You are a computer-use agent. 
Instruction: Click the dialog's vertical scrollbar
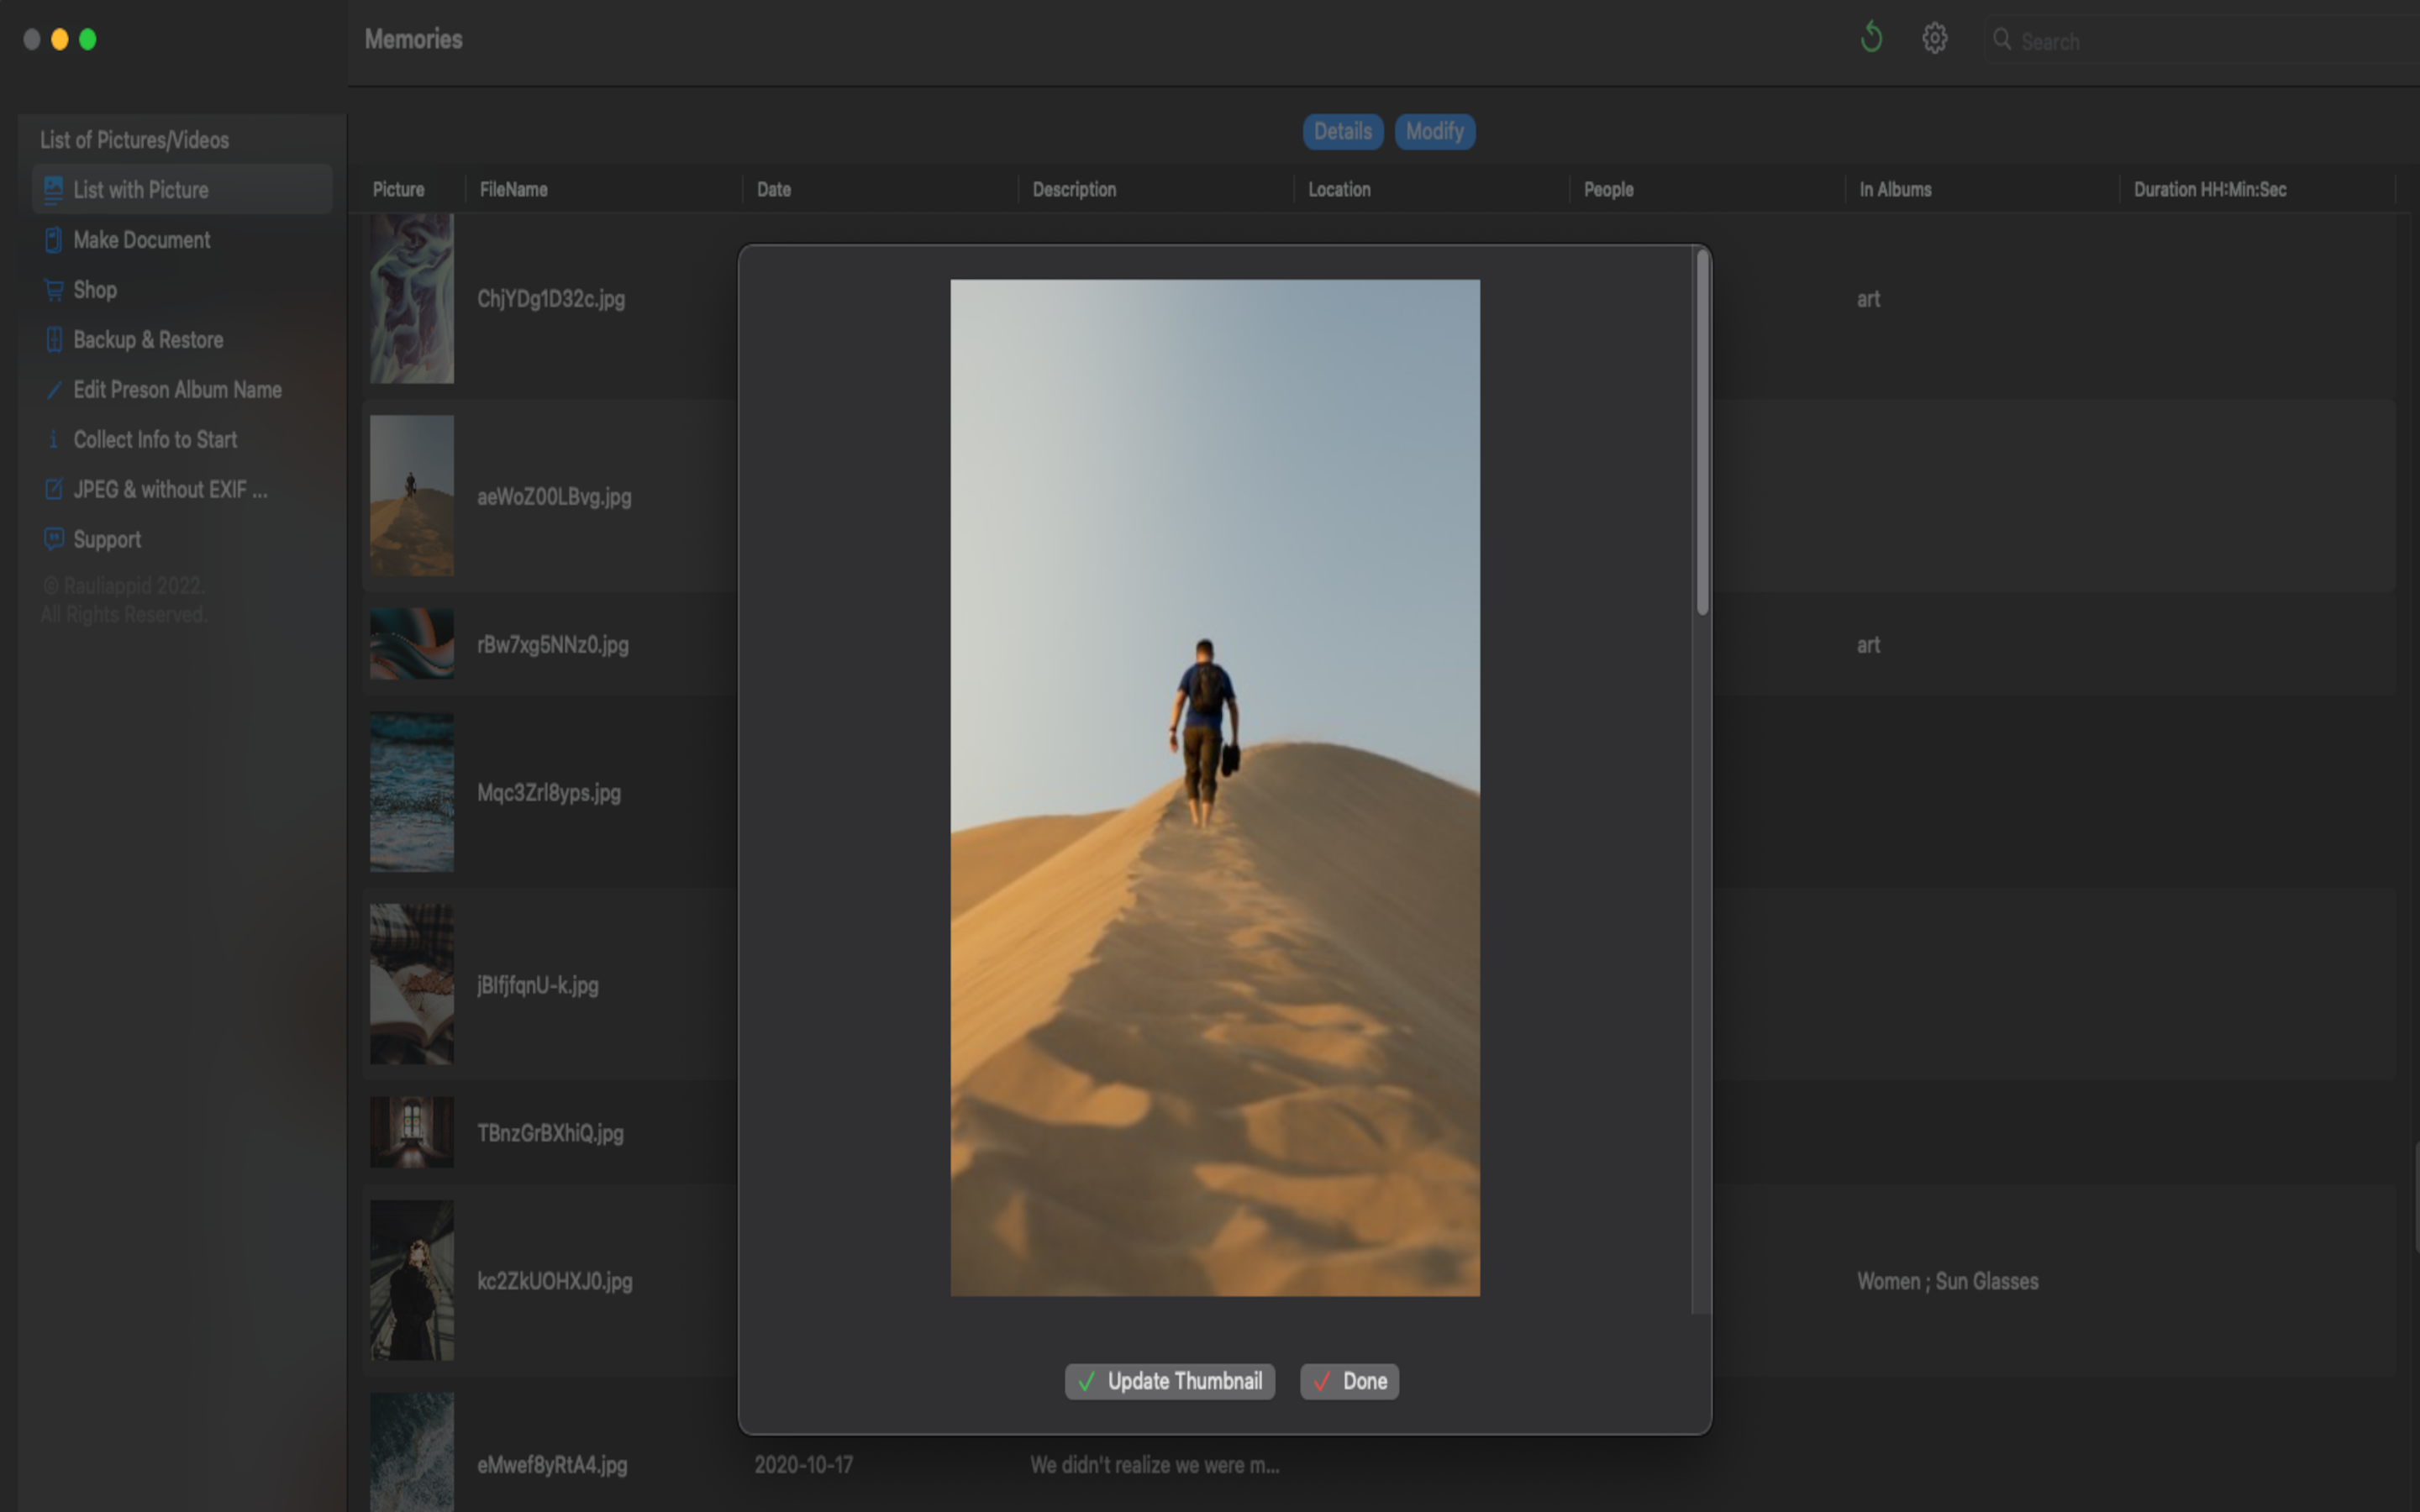(1702, 432)
